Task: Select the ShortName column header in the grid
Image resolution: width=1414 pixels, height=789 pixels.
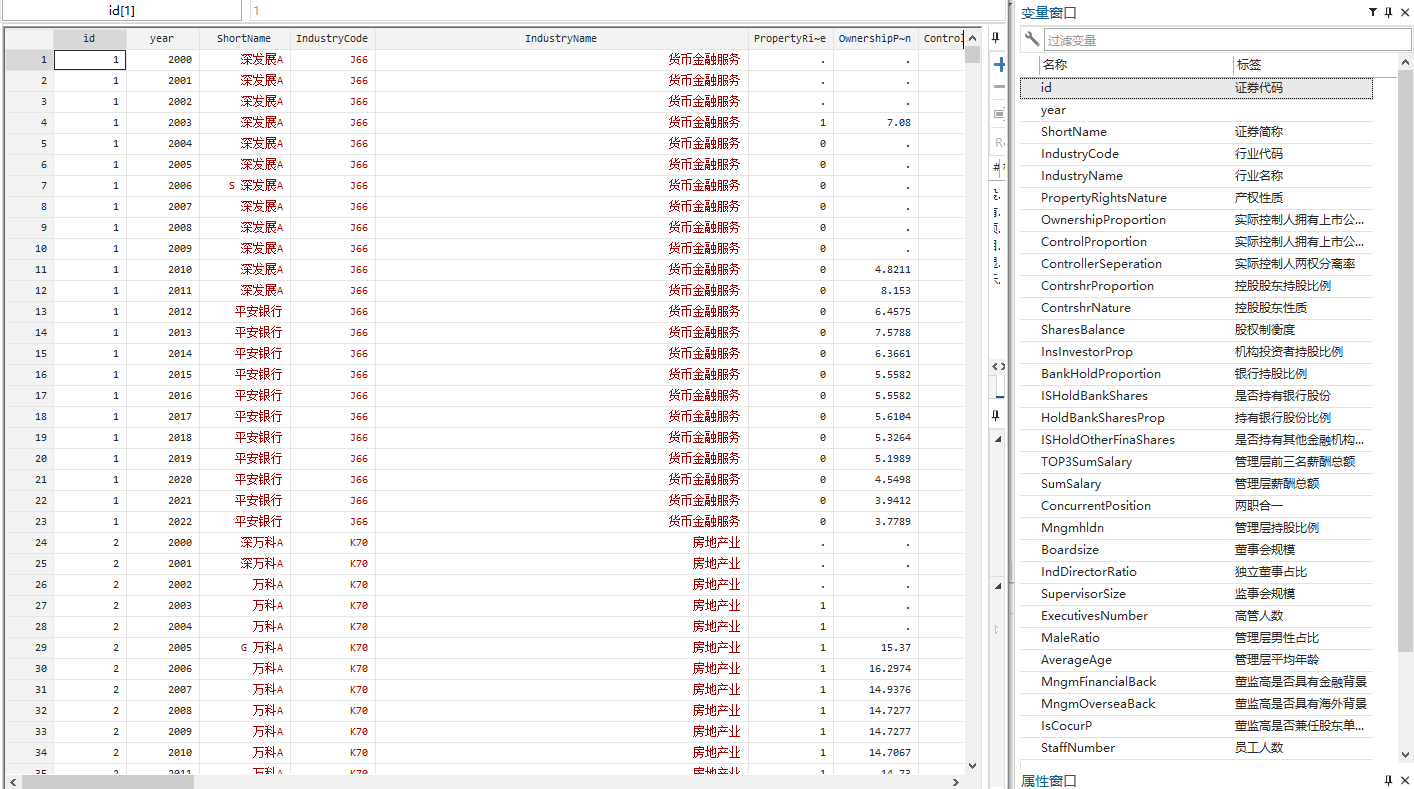Action: (x=244, y=38)
